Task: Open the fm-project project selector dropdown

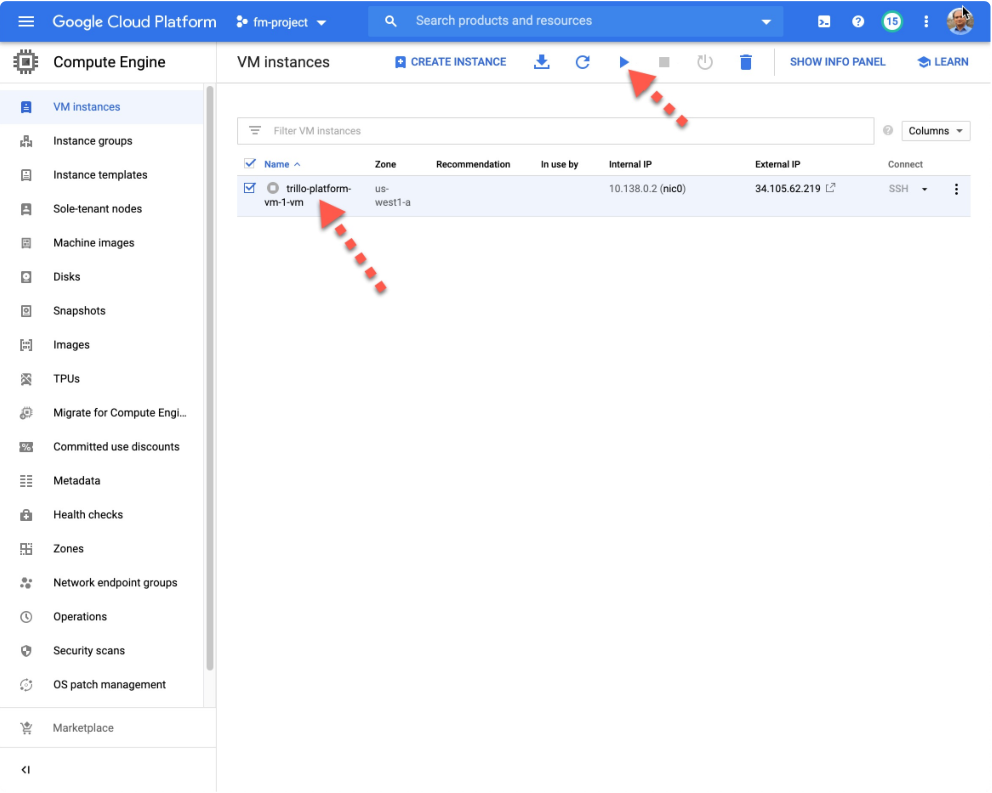Action: point(281,22)
